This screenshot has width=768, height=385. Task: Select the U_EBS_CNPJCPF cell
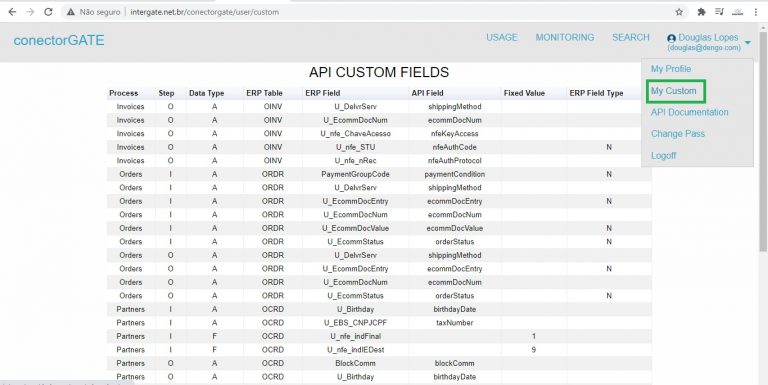[x=356, y=323]
